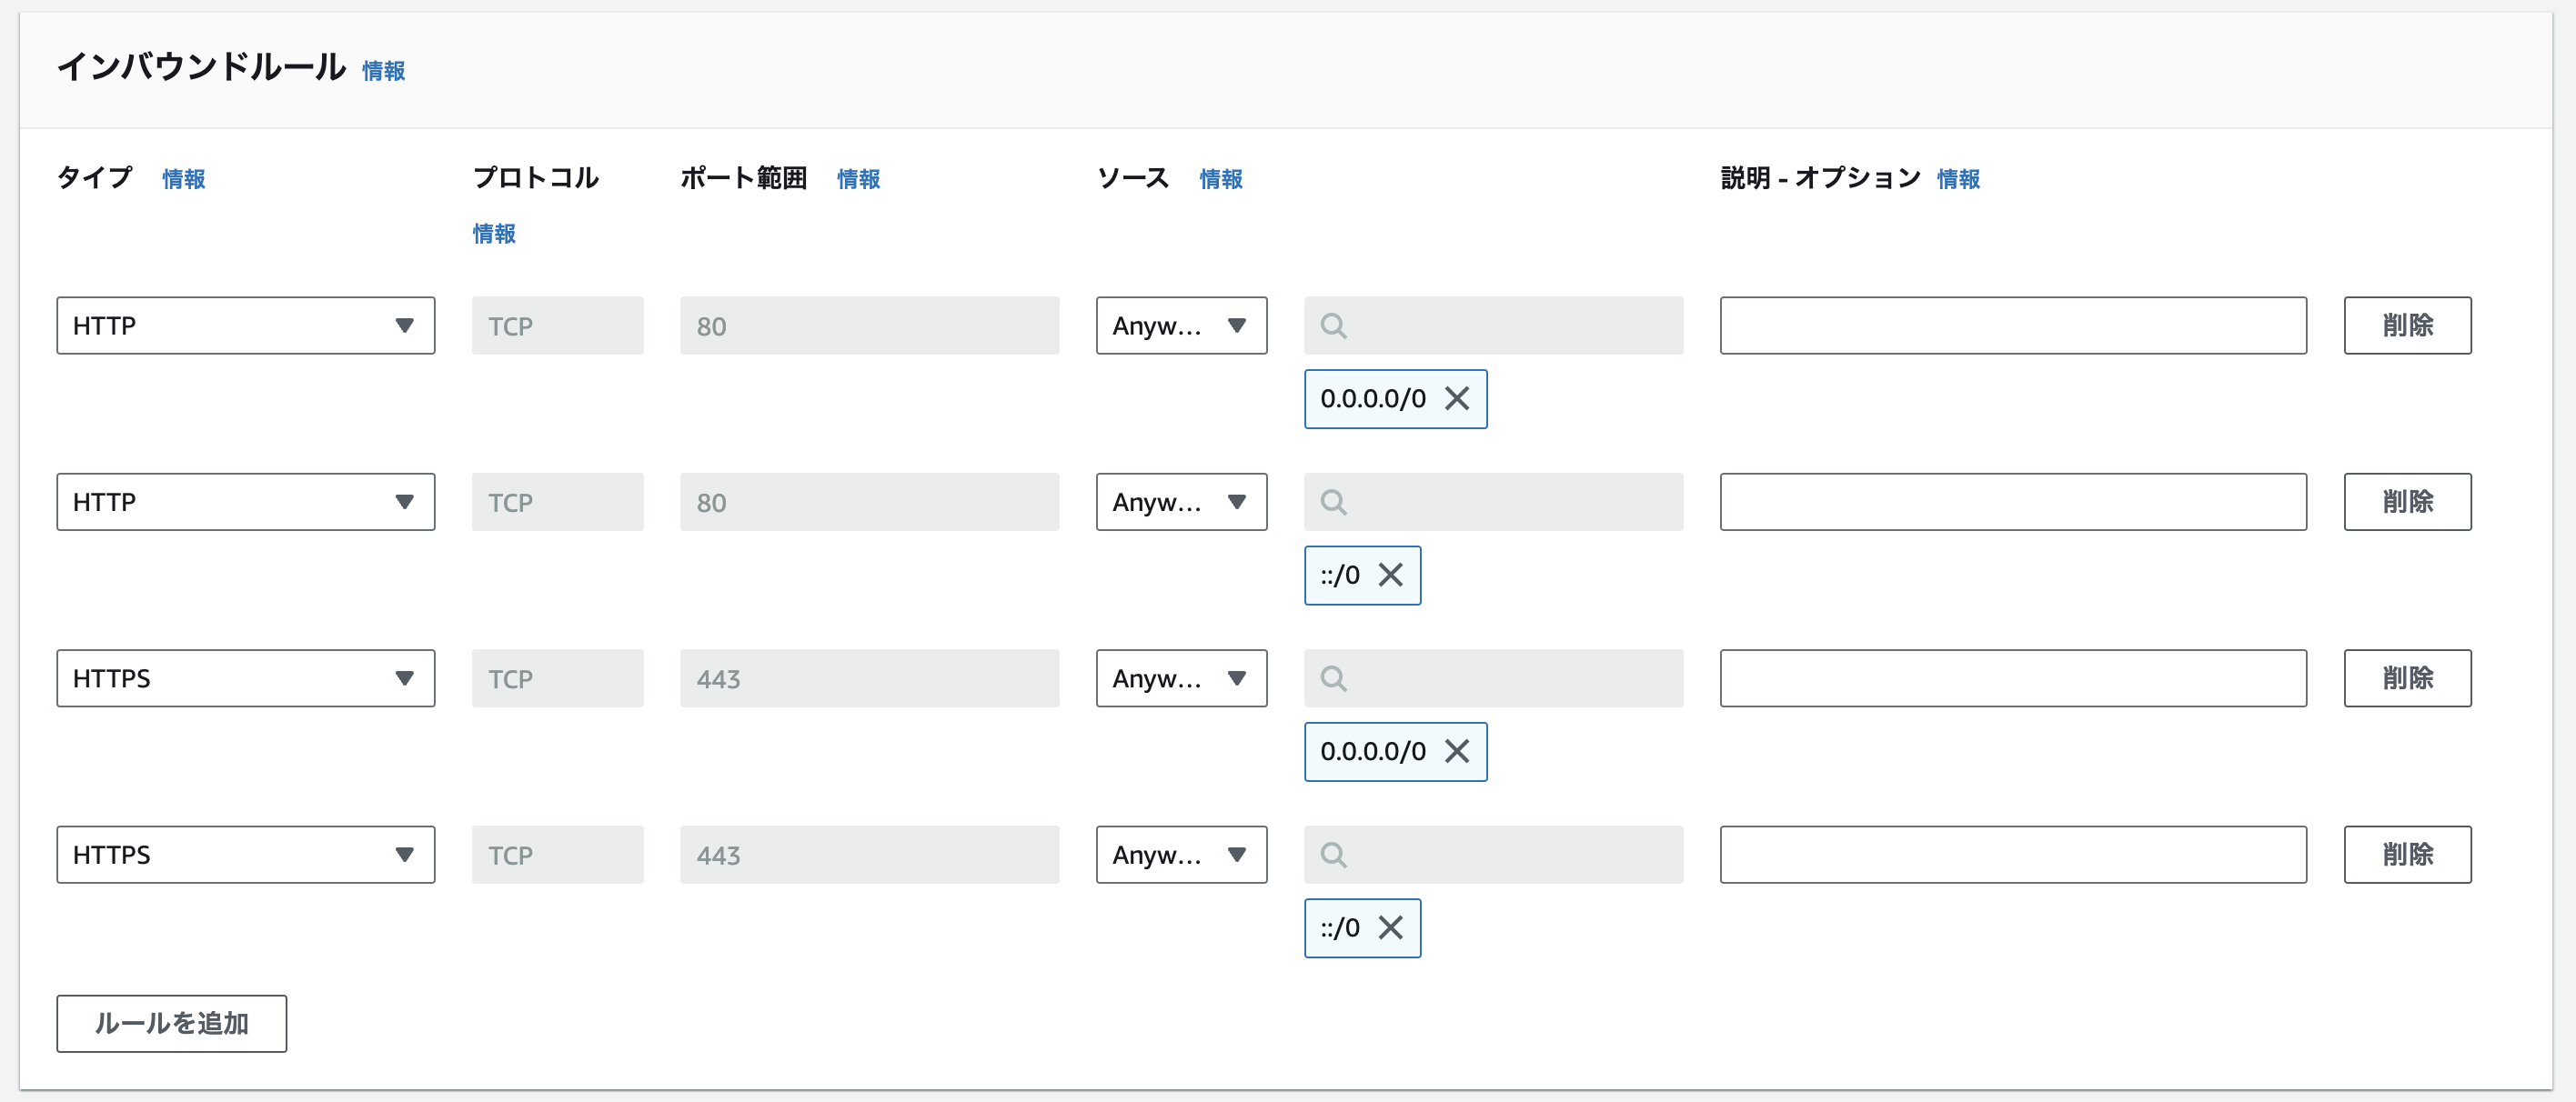Expand Anywhere source dropdown in second HTTP rule

tap(1181, 502)
